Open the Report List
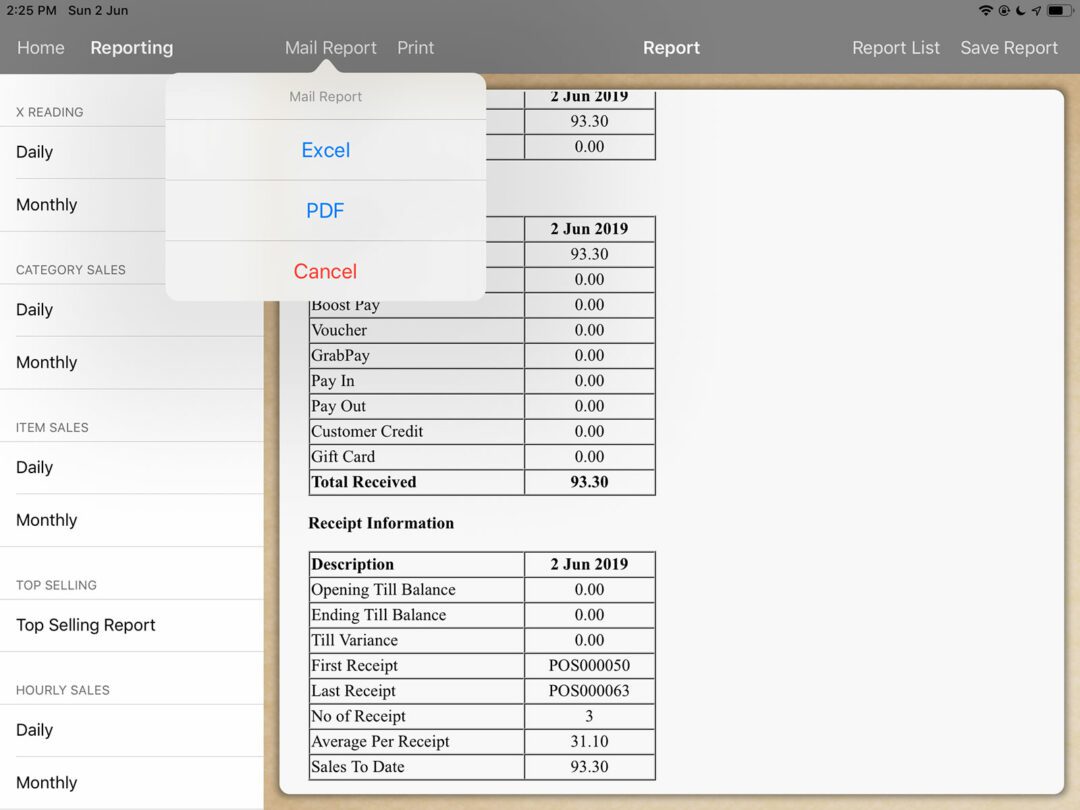Screen dimensions: 1080x810 pos(895,48)
